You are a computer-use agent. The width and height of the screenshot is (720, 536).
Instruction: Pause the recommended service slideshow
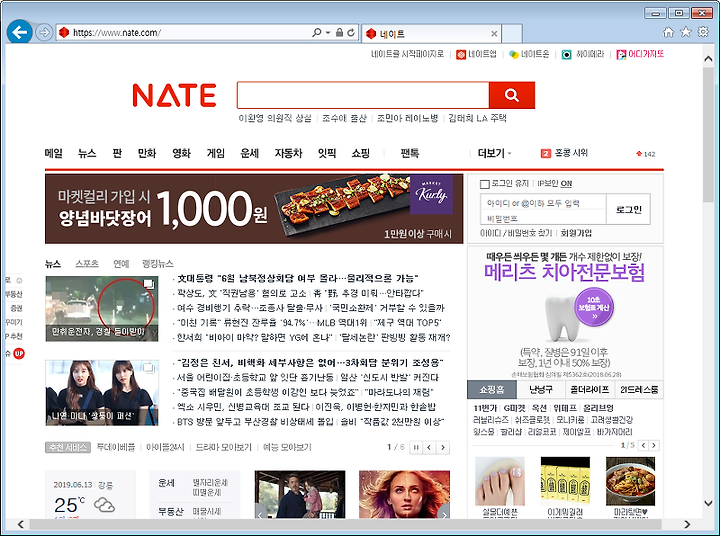point(416,447)
